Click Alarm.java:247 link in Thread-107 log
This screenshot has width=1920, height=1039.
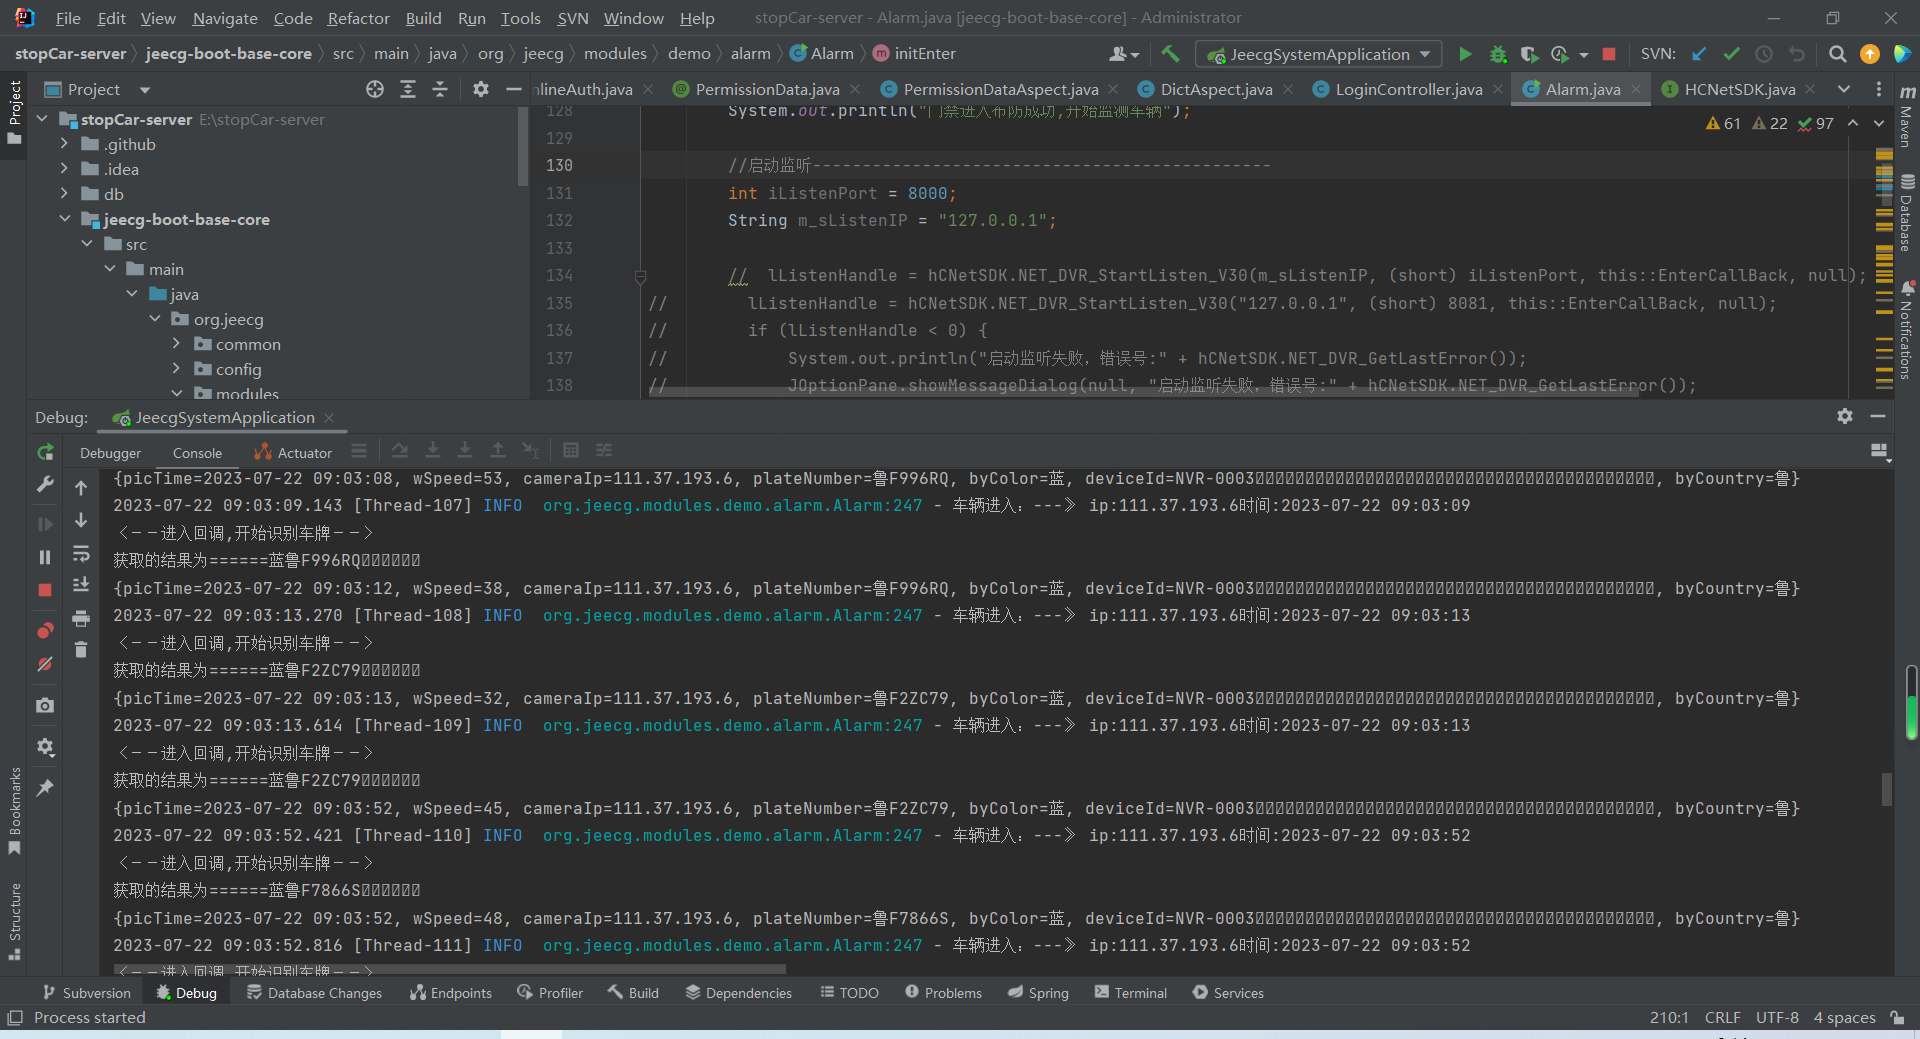(x=733, y=506)
